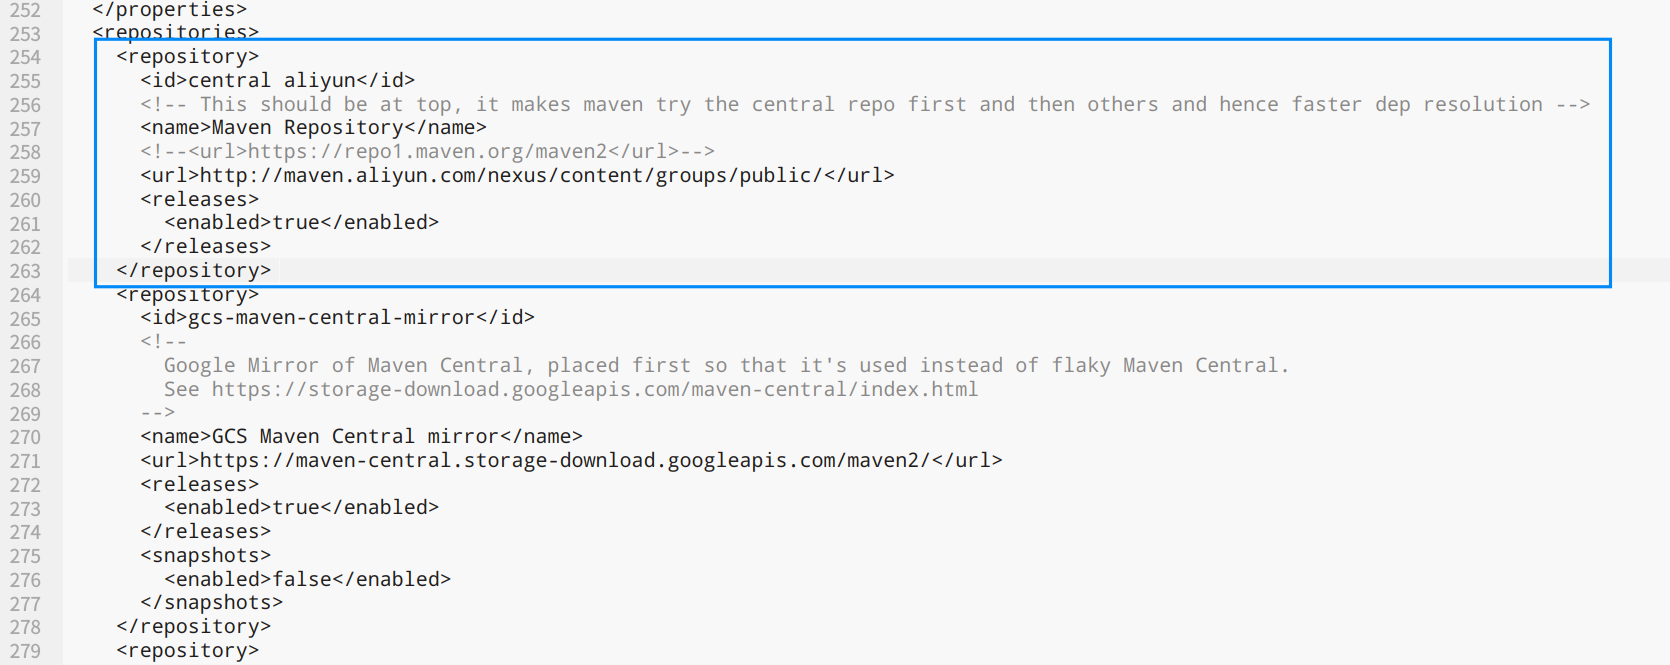The height and width of the screenshot is (665, 1670).
Task: Click the googleapis maven-central index.html link
Action: [595, 389]
